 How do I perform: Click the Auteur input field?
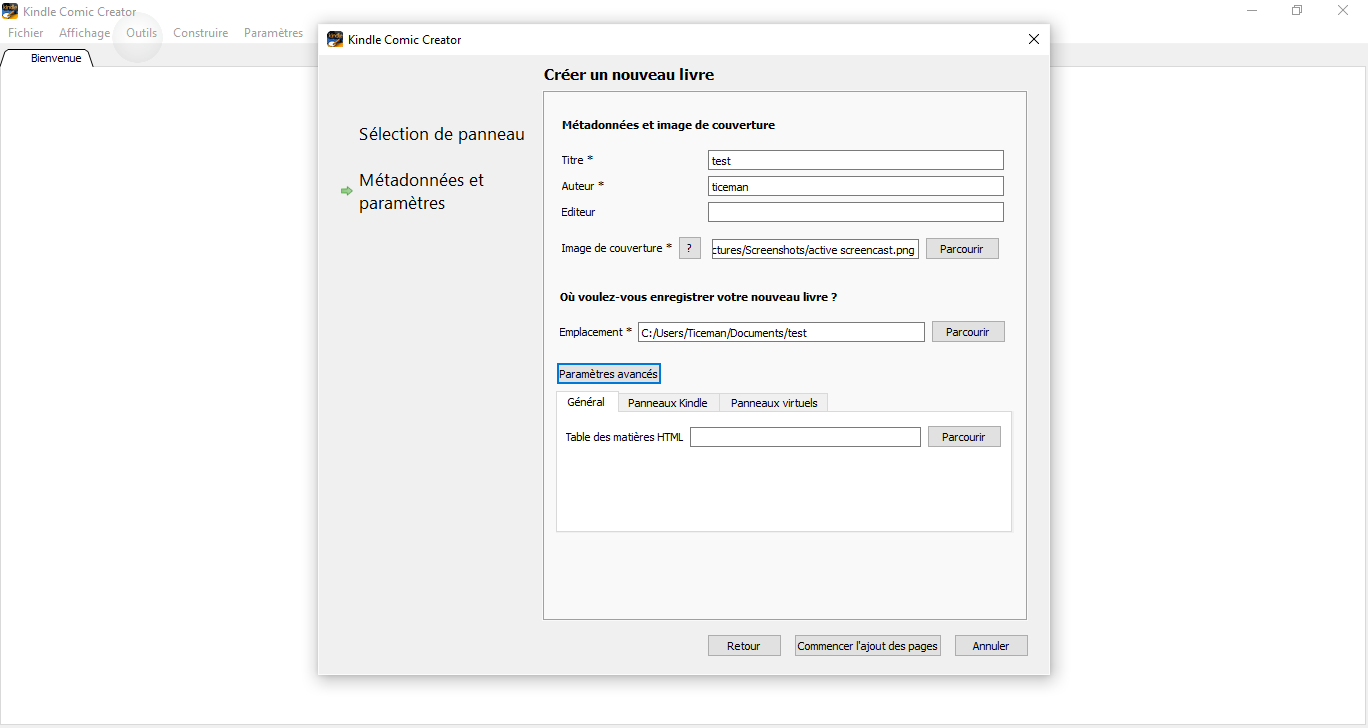855,186
